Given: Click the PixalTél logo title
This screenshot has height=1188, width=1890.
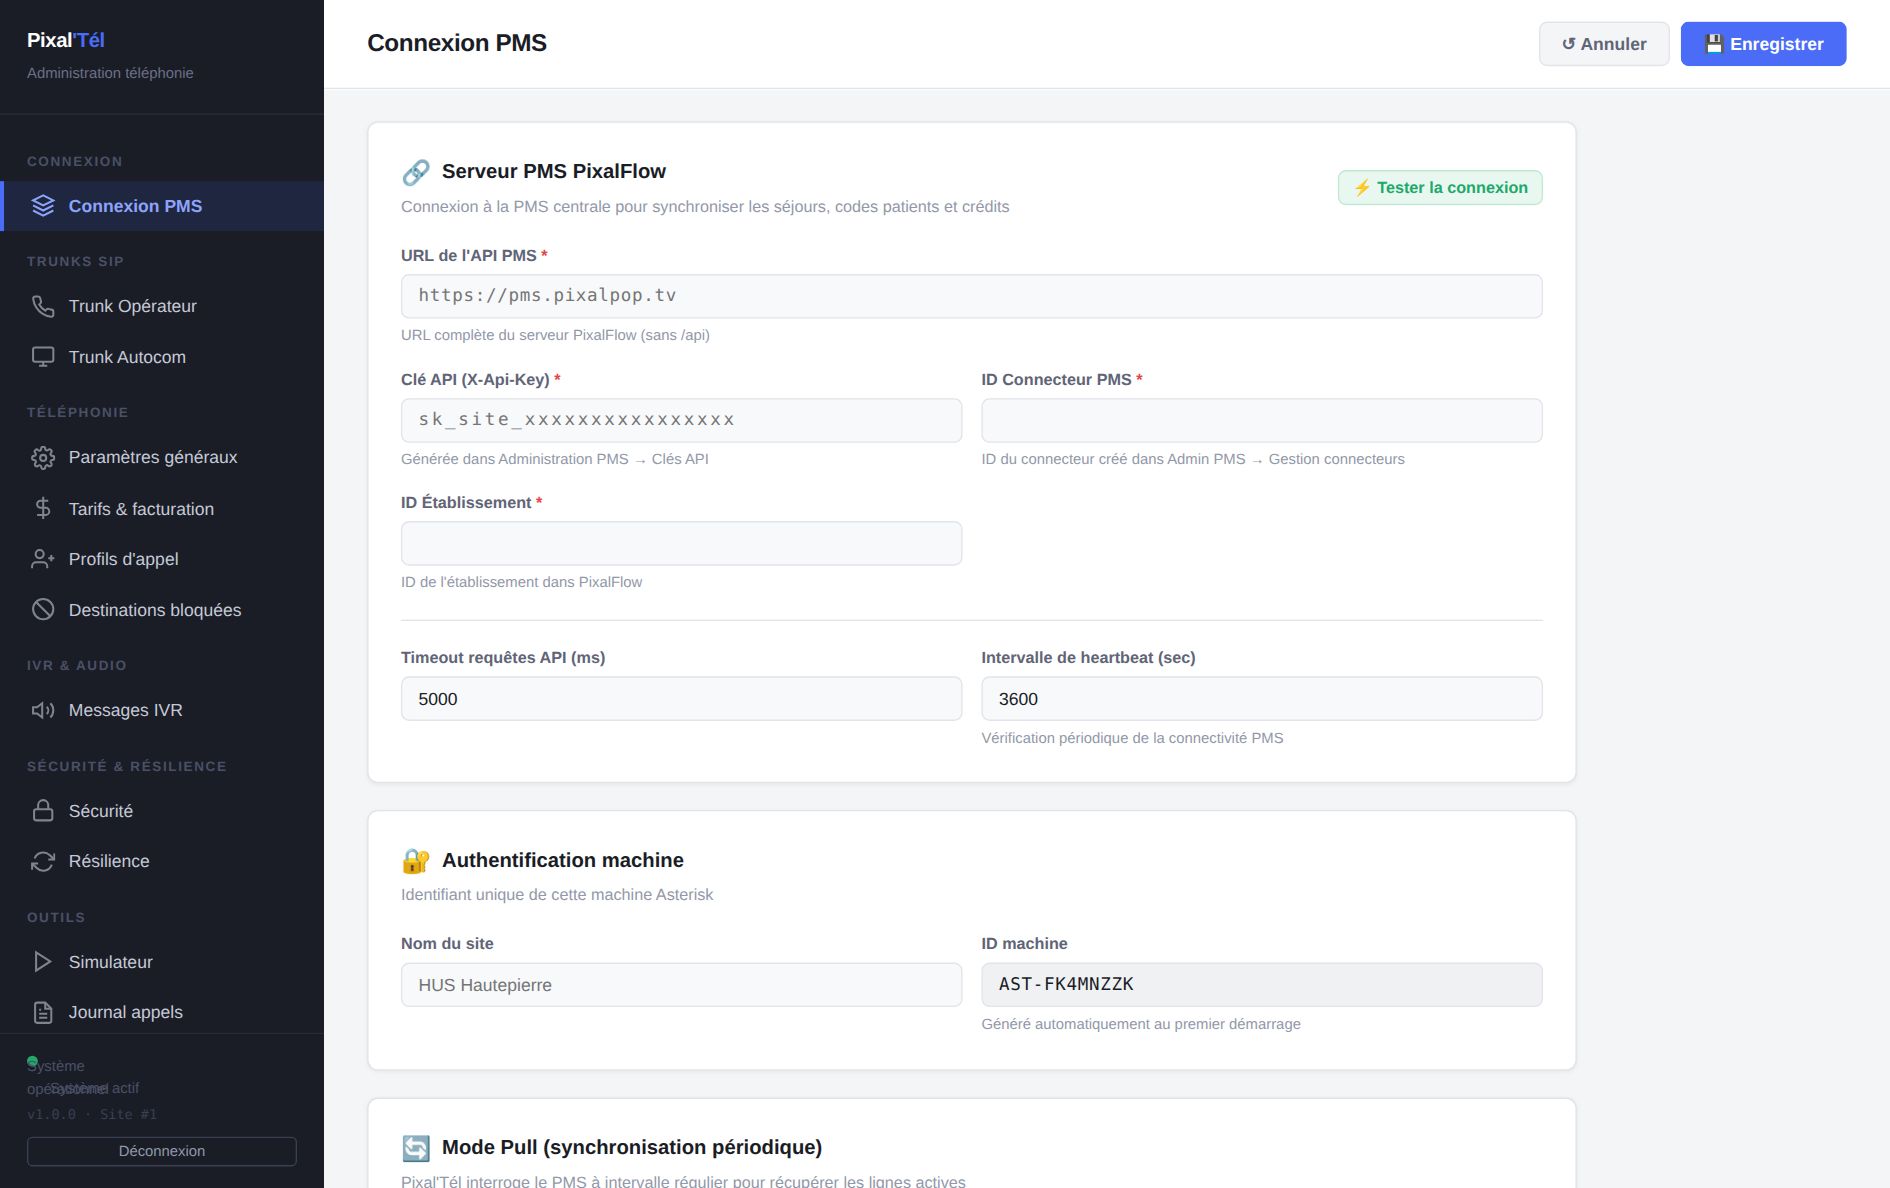Looking at the screenshot, I should click(x=66, y=40).
